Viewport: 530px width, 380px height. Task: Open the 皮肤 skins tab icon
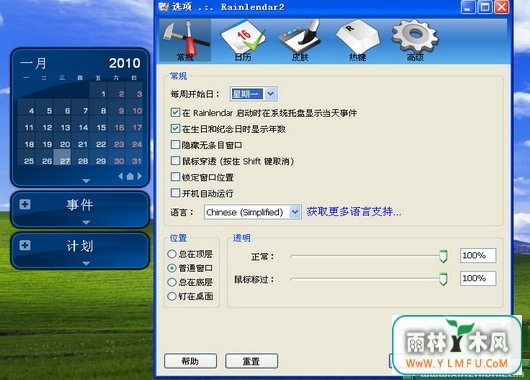point(300,41)
